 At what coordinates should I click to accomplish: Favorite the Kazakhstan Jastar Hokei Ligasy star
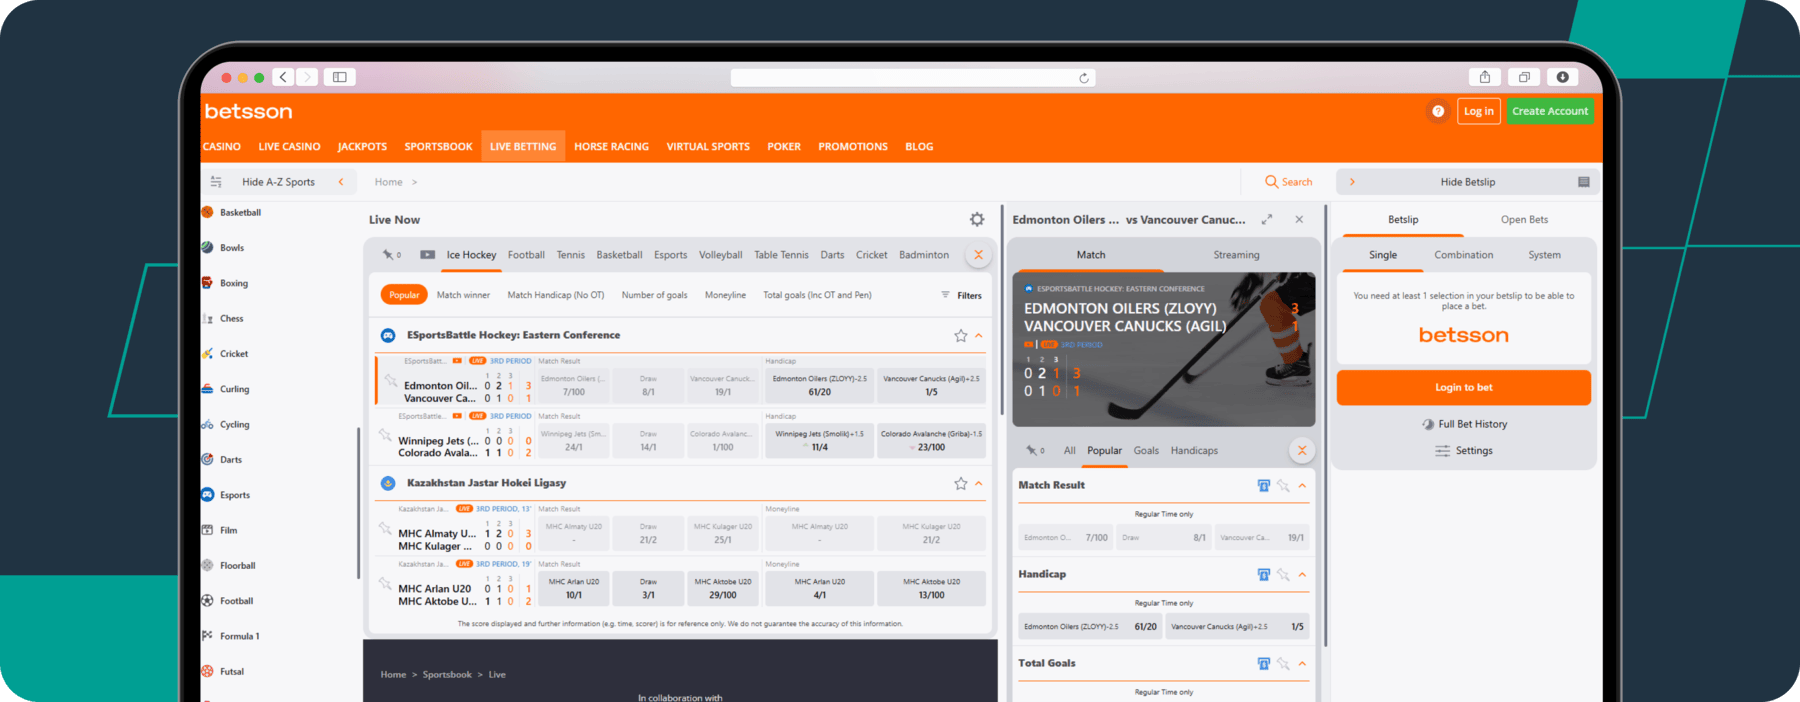960,484
